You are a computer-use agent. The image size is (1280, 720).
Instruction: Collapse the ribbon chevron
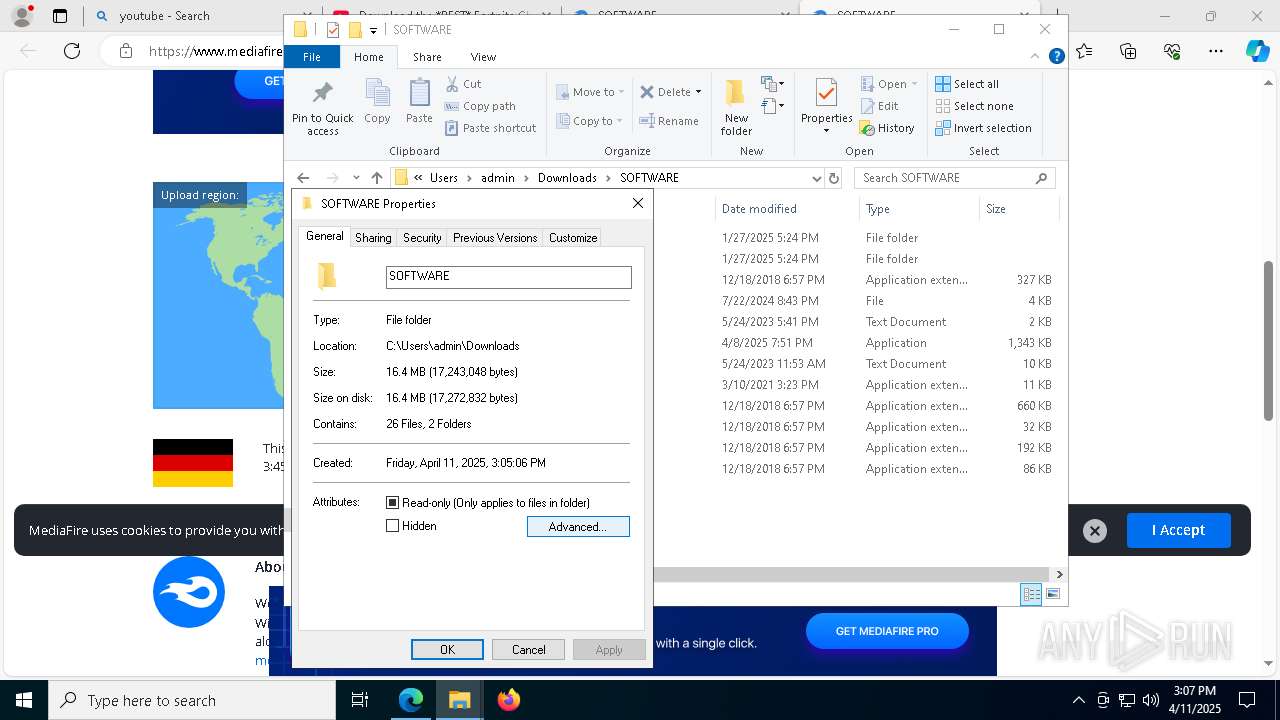(1035, 57)
